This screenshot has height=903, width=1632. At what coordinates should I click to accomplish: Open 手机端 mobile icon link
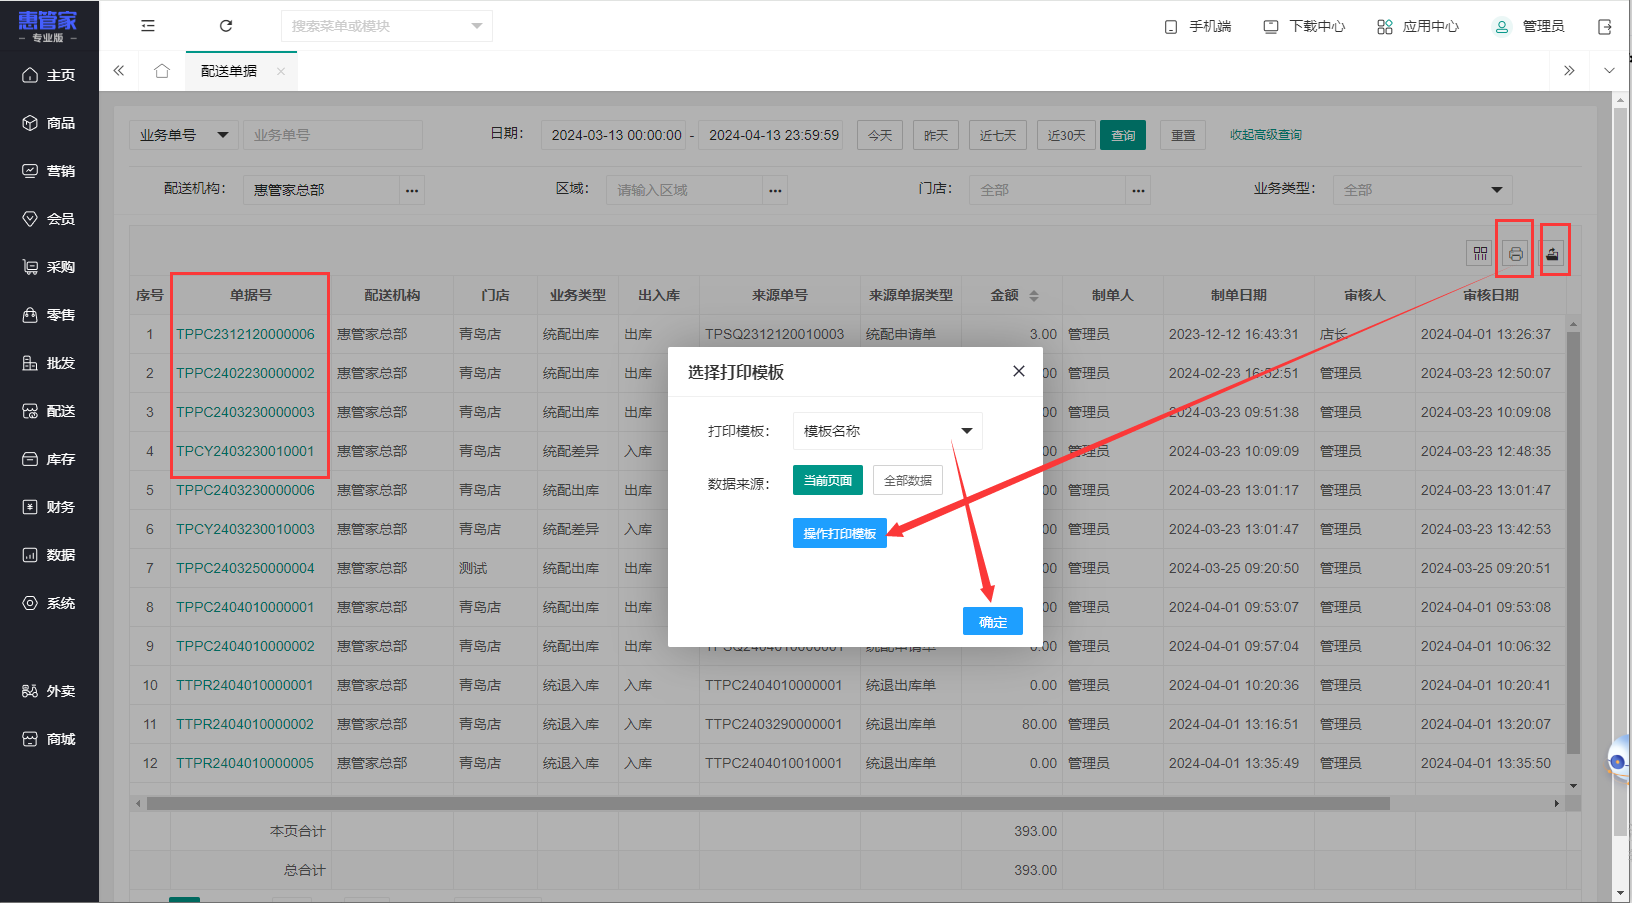click(1198, 27)
